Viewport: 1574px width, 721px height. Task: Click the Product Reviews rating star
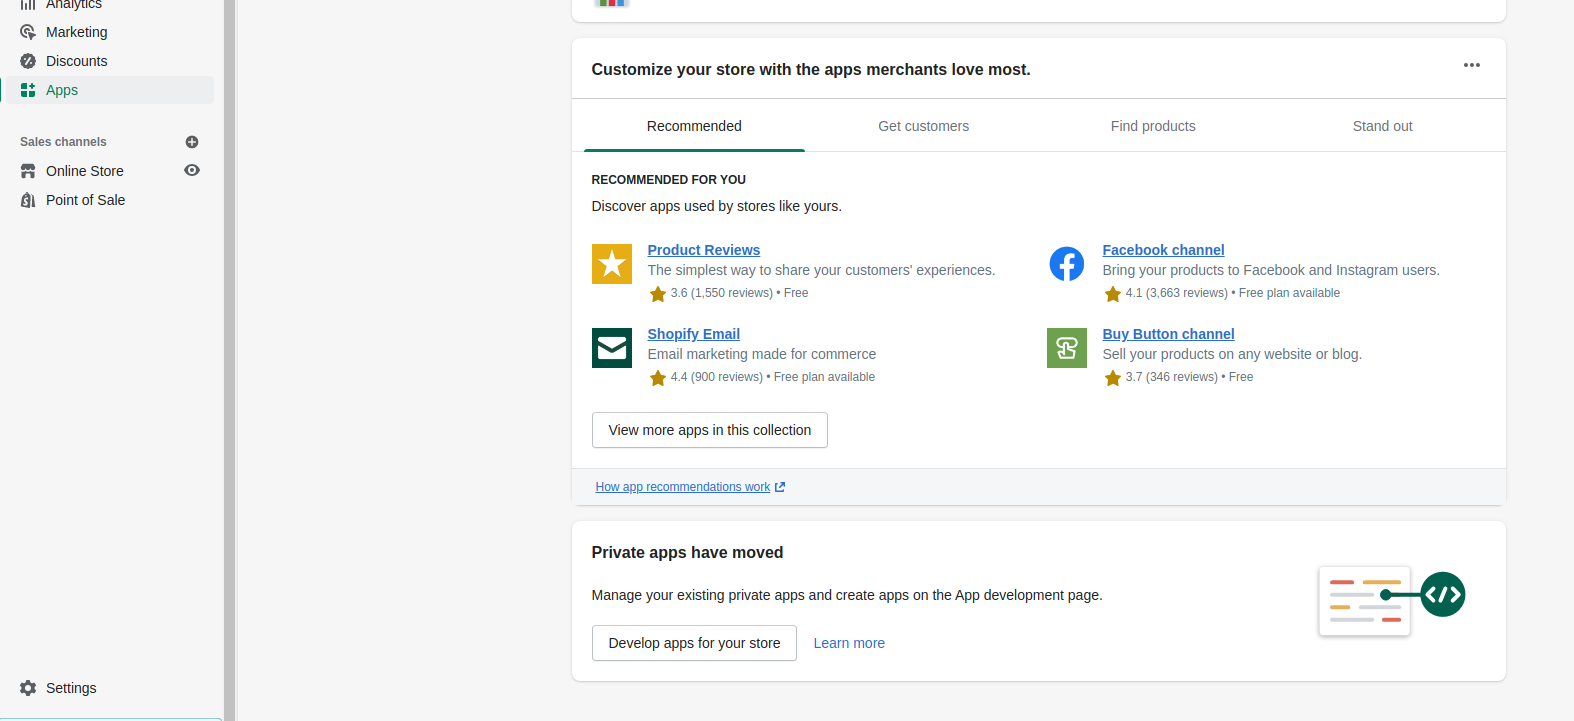(657, 294)
